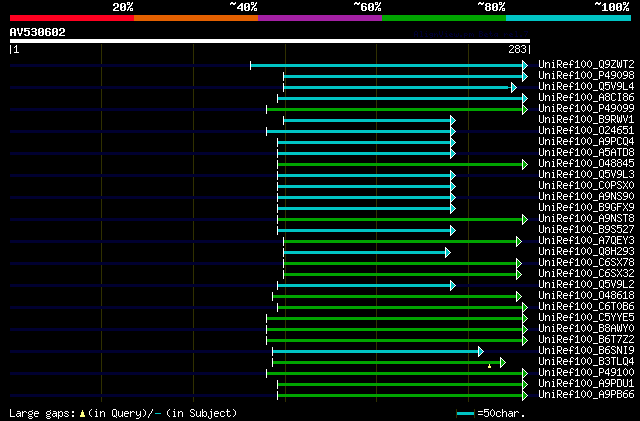Open hit UniRef100_B8AWY0 label

586,329
